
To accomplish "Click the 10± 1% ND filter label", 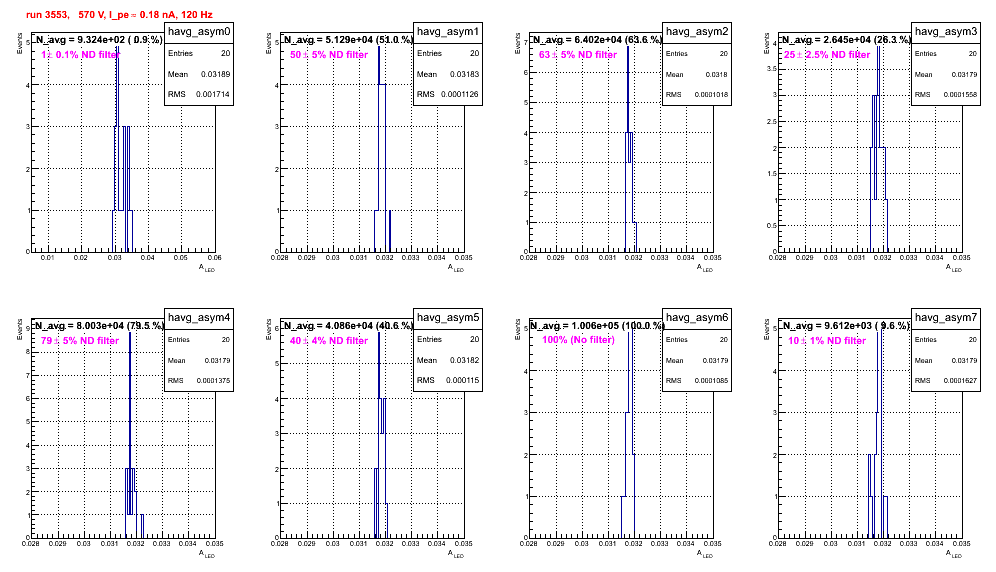I will pos(827,341).
